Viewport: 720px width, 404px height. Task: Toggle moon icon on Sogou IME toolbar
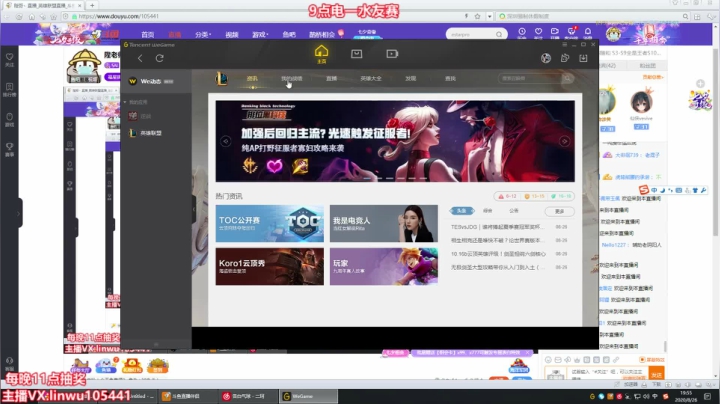tap(663, 190)
